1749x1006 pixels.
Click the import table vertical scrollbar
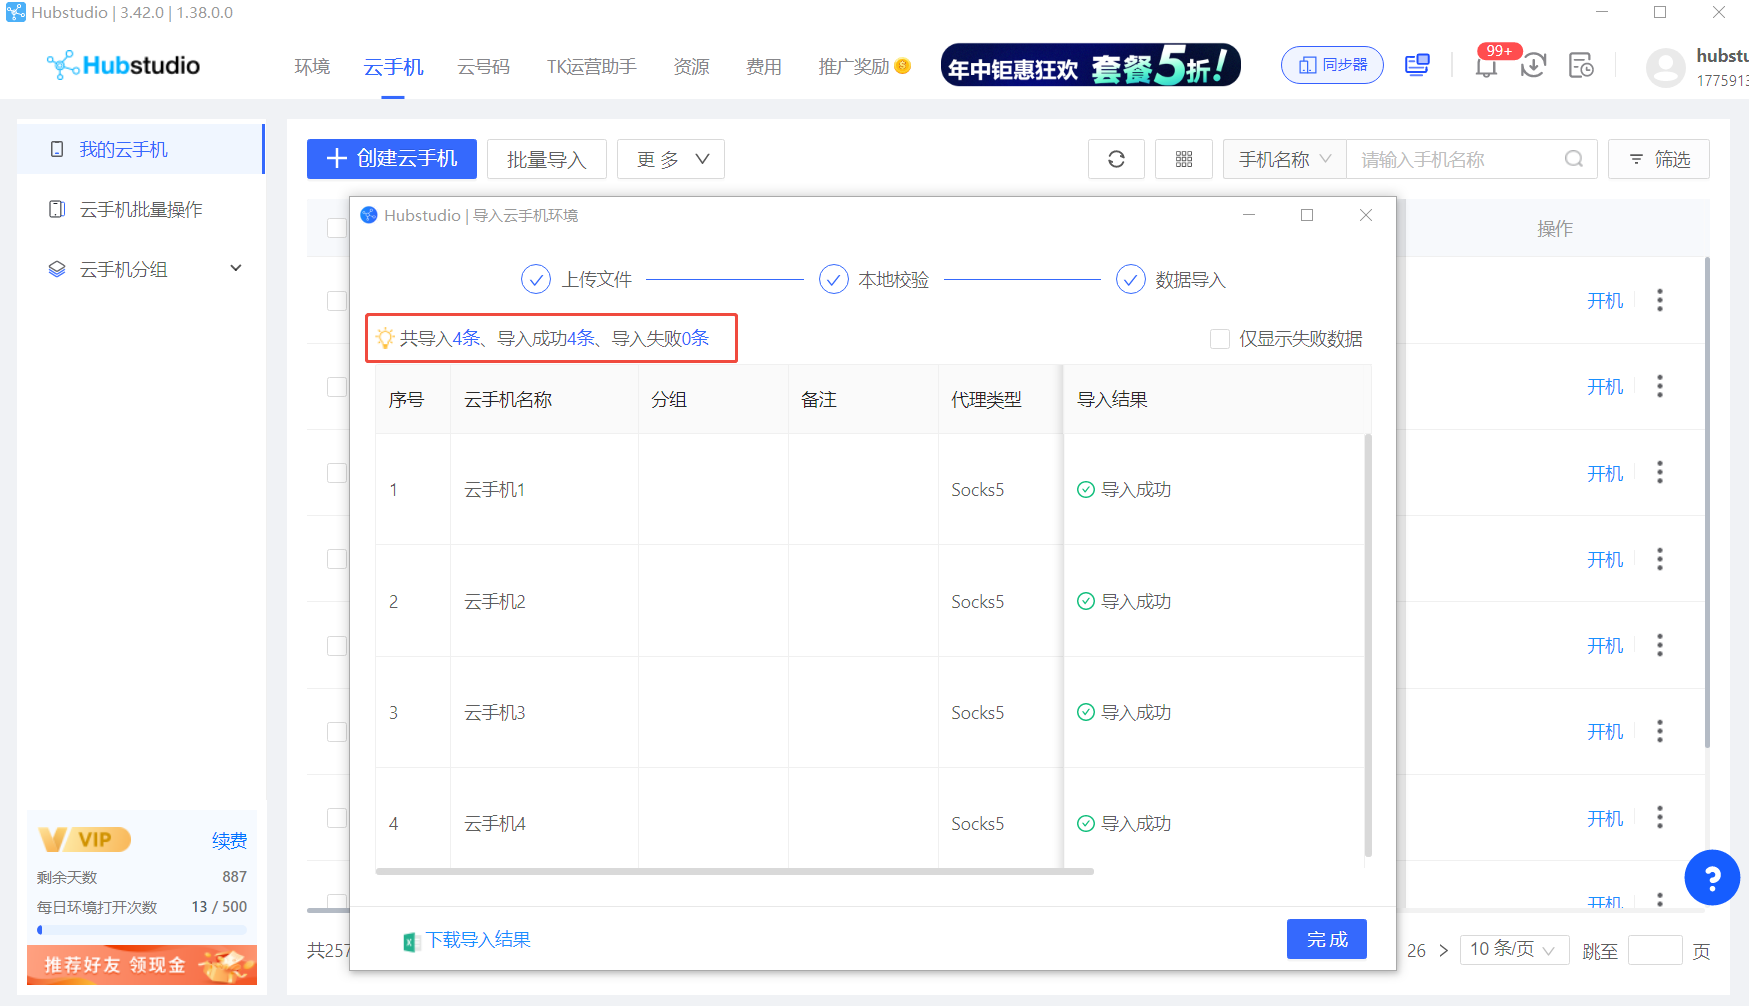point(1368,645)
